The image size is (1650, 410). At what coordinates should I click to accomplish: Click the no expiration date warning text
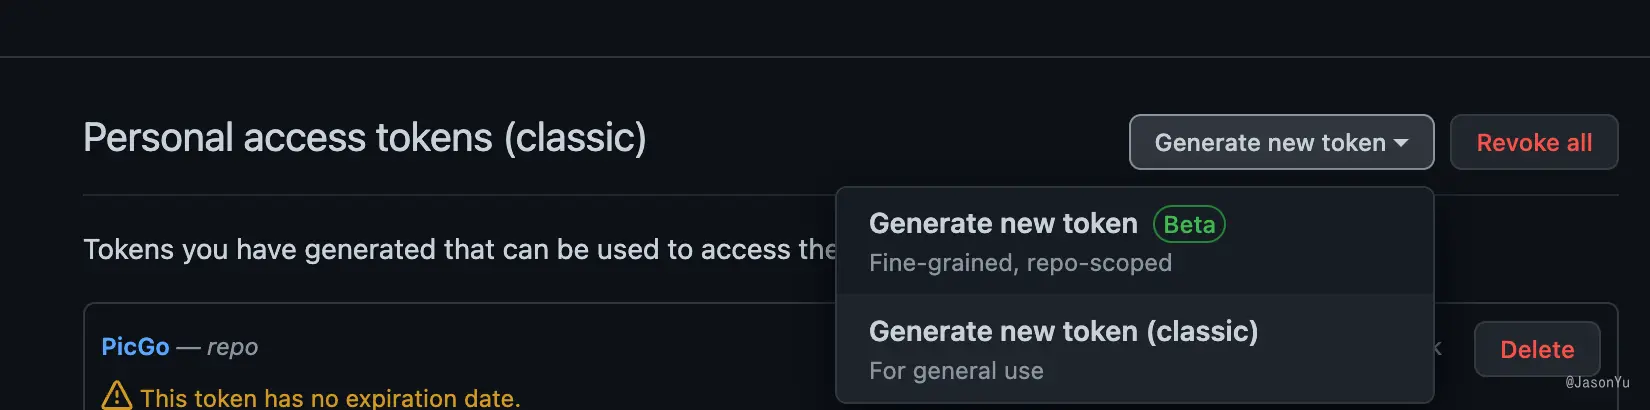pyautogui.click(x=330, y=398)
